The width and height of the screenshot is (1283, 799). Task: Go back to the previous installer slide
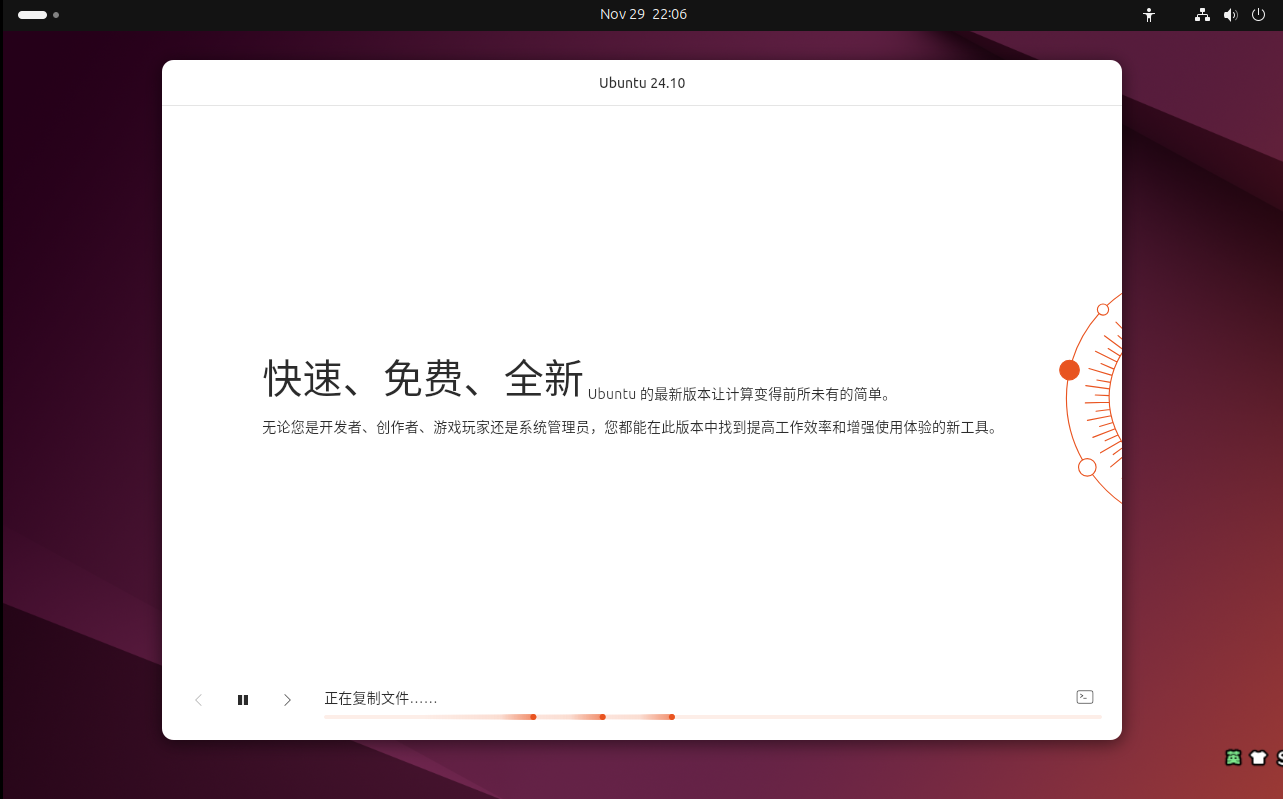point(198,700)
